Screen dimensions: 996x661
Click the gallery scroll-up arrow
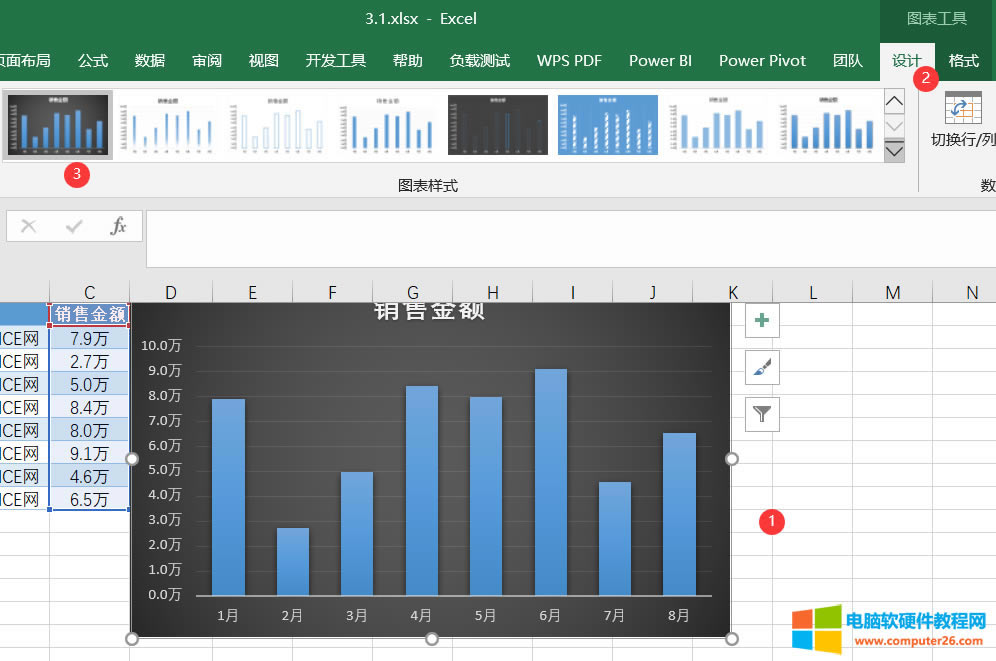coord(893,100)
